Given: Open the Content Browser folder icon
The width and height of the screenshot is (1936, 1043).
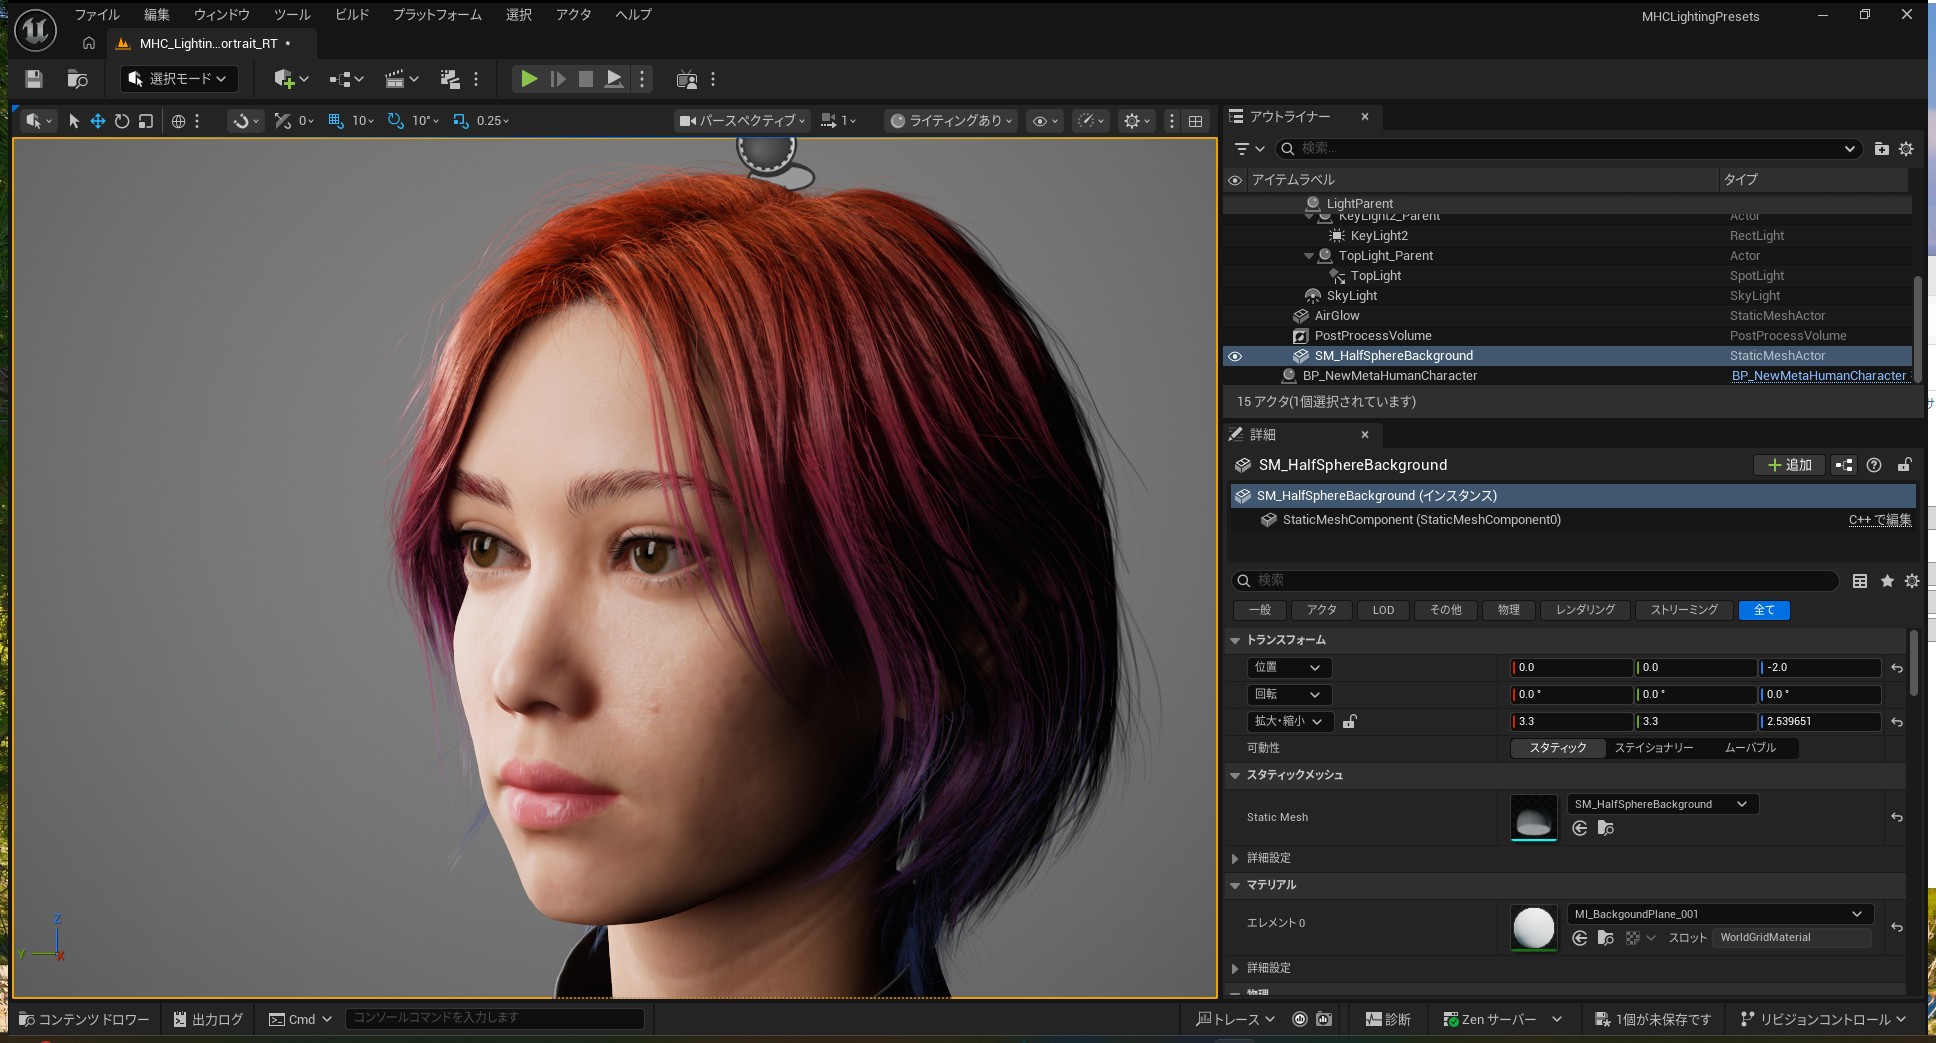Looking at the screenshot, I should pos(77,79).
